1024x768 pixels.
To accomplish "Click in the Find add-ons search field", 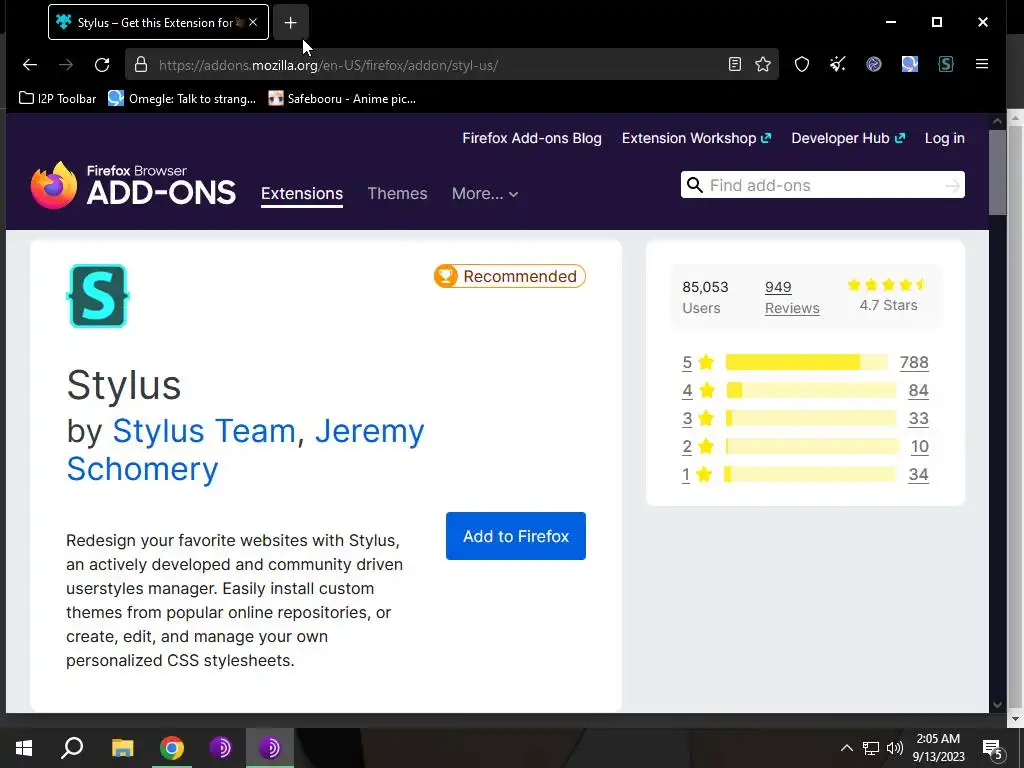I will point(823,185).
